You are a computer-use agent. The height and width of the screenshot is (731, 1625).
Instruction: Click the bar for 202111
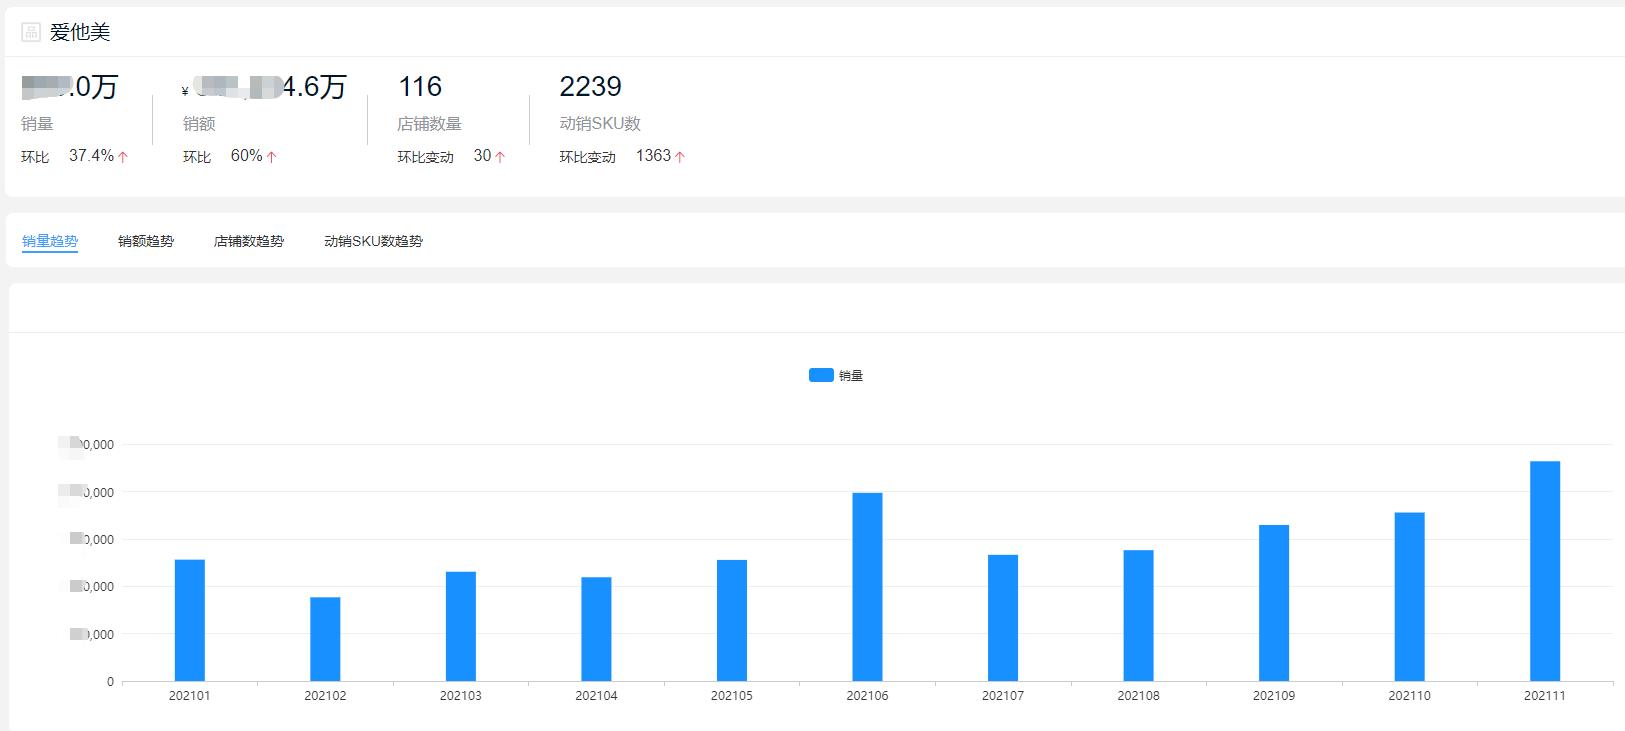tap(1544, 571)
